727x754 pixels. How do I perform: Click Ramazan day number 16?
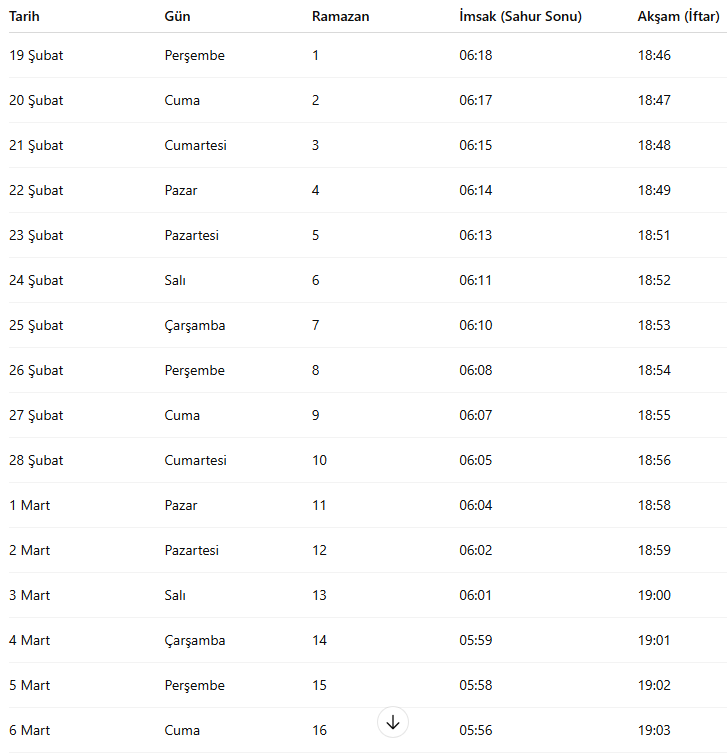pos(319,730)
